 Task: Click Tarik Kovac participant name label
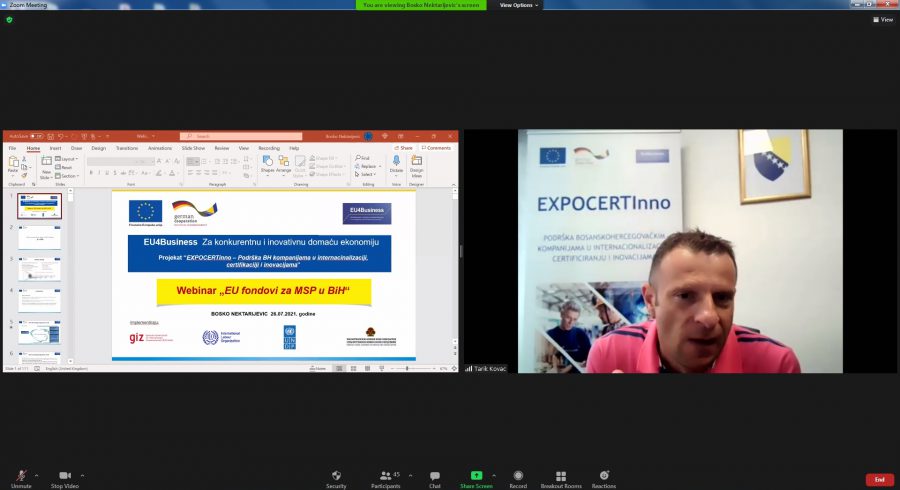click(490, 368)
